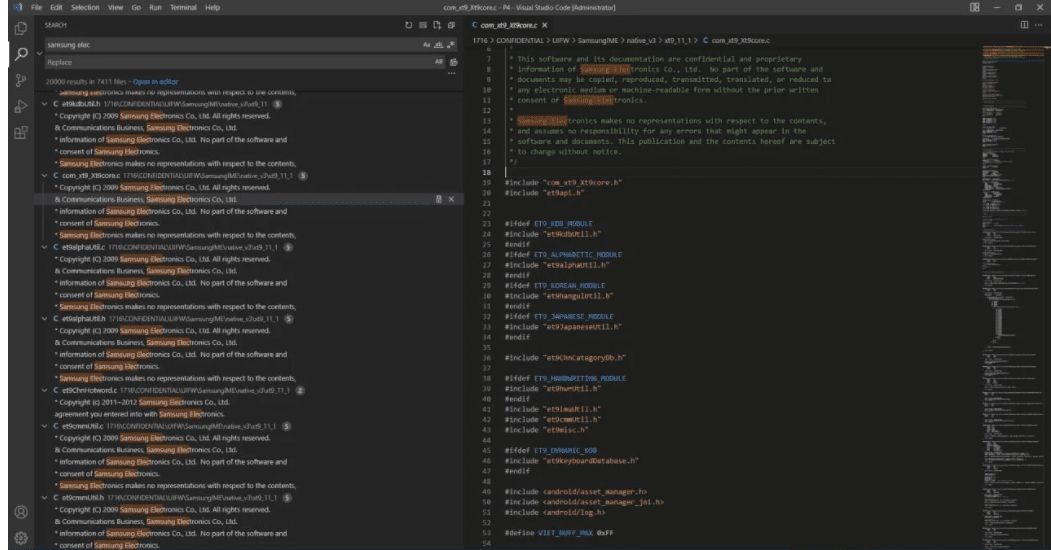Open the Extensions view
1051x550 pixels.
21,133
